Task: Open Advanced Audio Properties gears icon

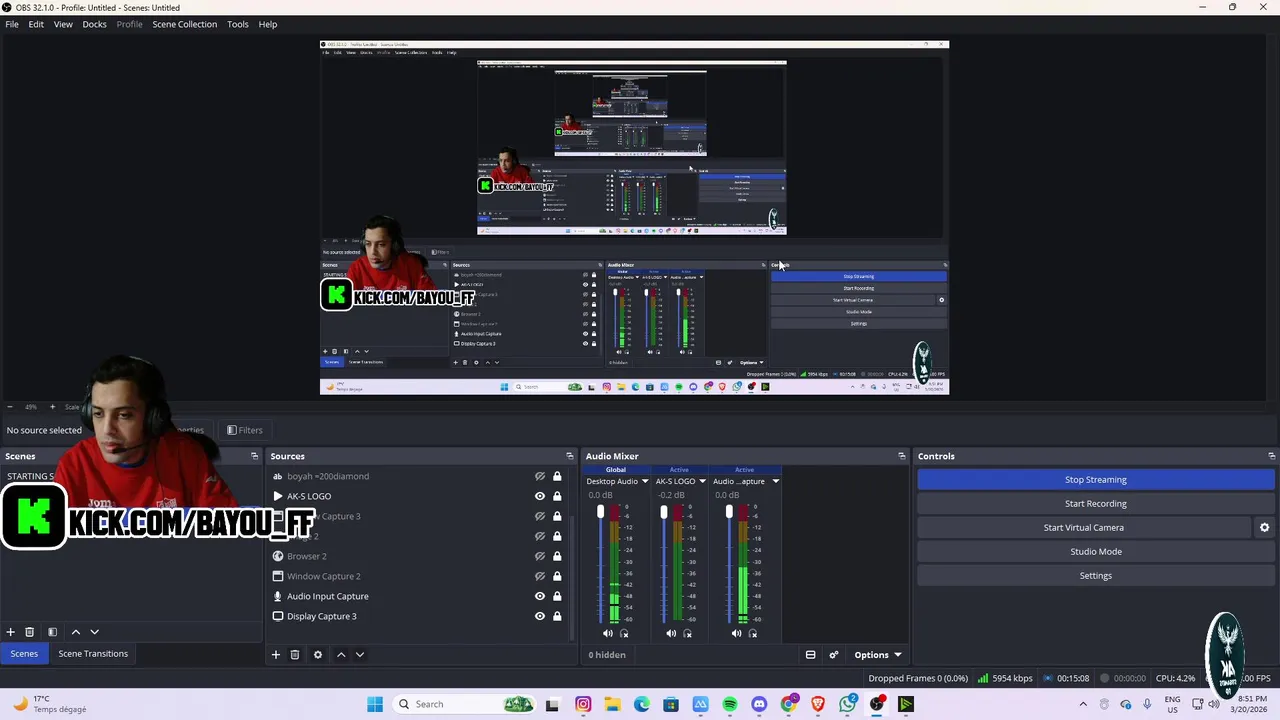Action: 834,655
